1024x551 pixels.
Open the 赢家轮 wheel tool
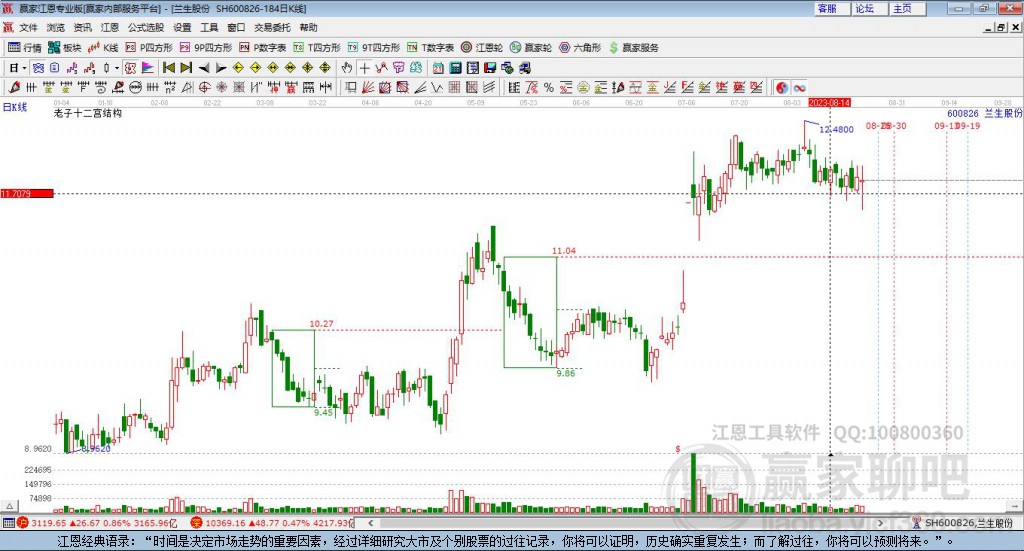[531, 48]
